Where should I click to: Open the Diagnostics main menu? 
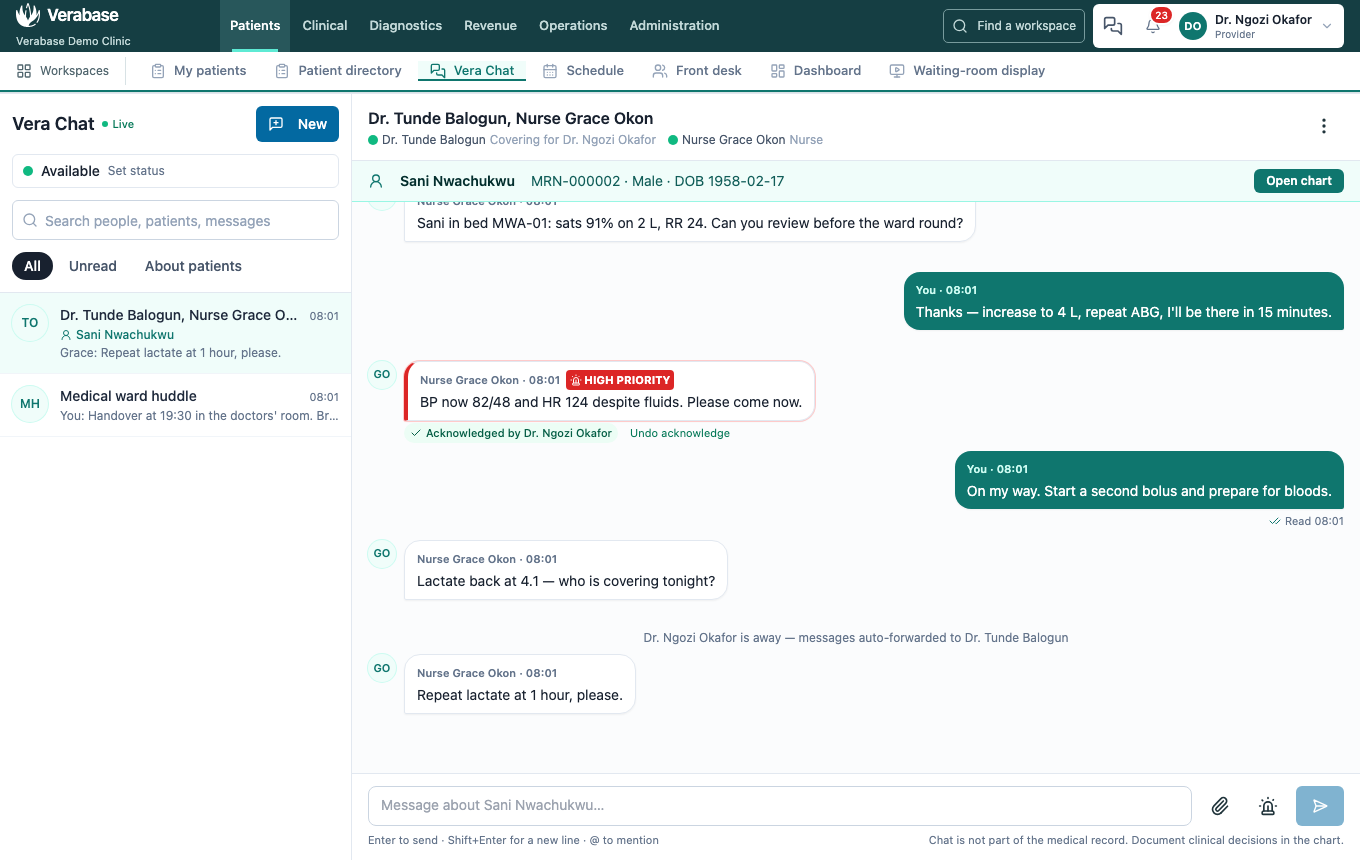[x=405, y=26]
